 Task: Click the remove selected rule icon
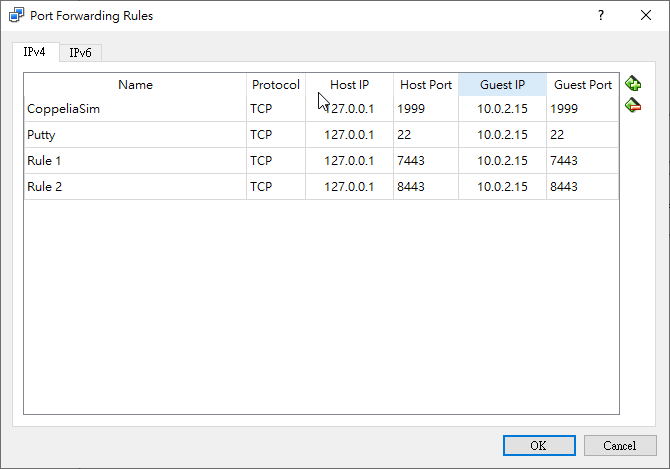point(633,105)
